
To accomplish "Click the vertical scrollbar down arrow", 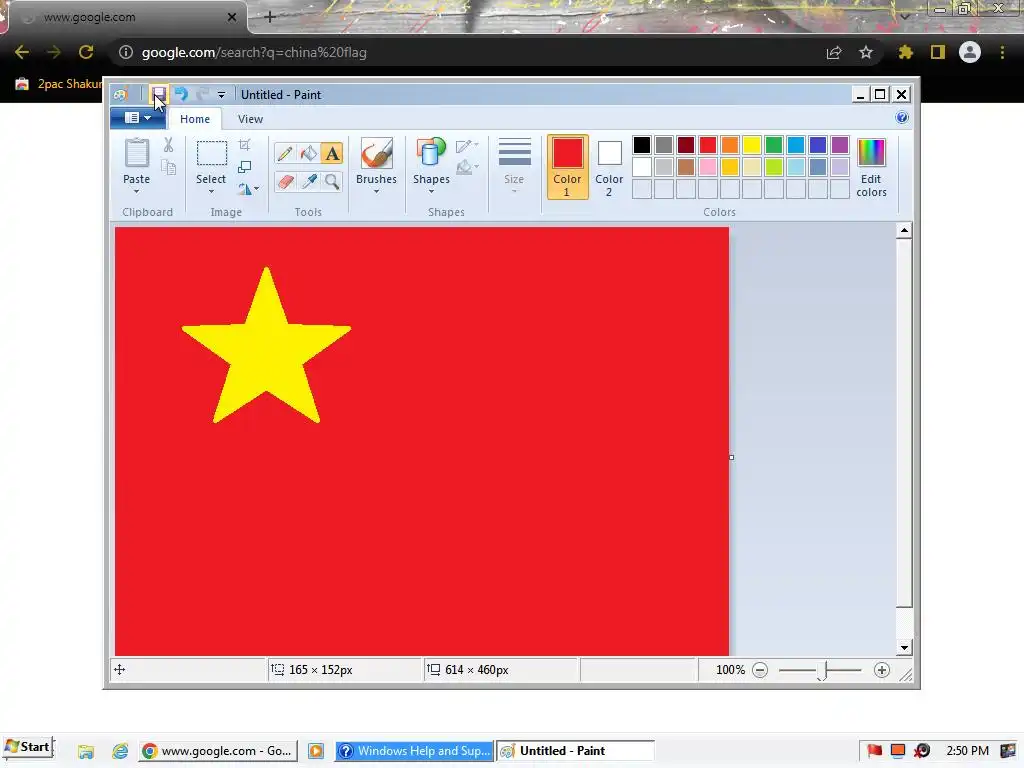I will click(904, 648).
